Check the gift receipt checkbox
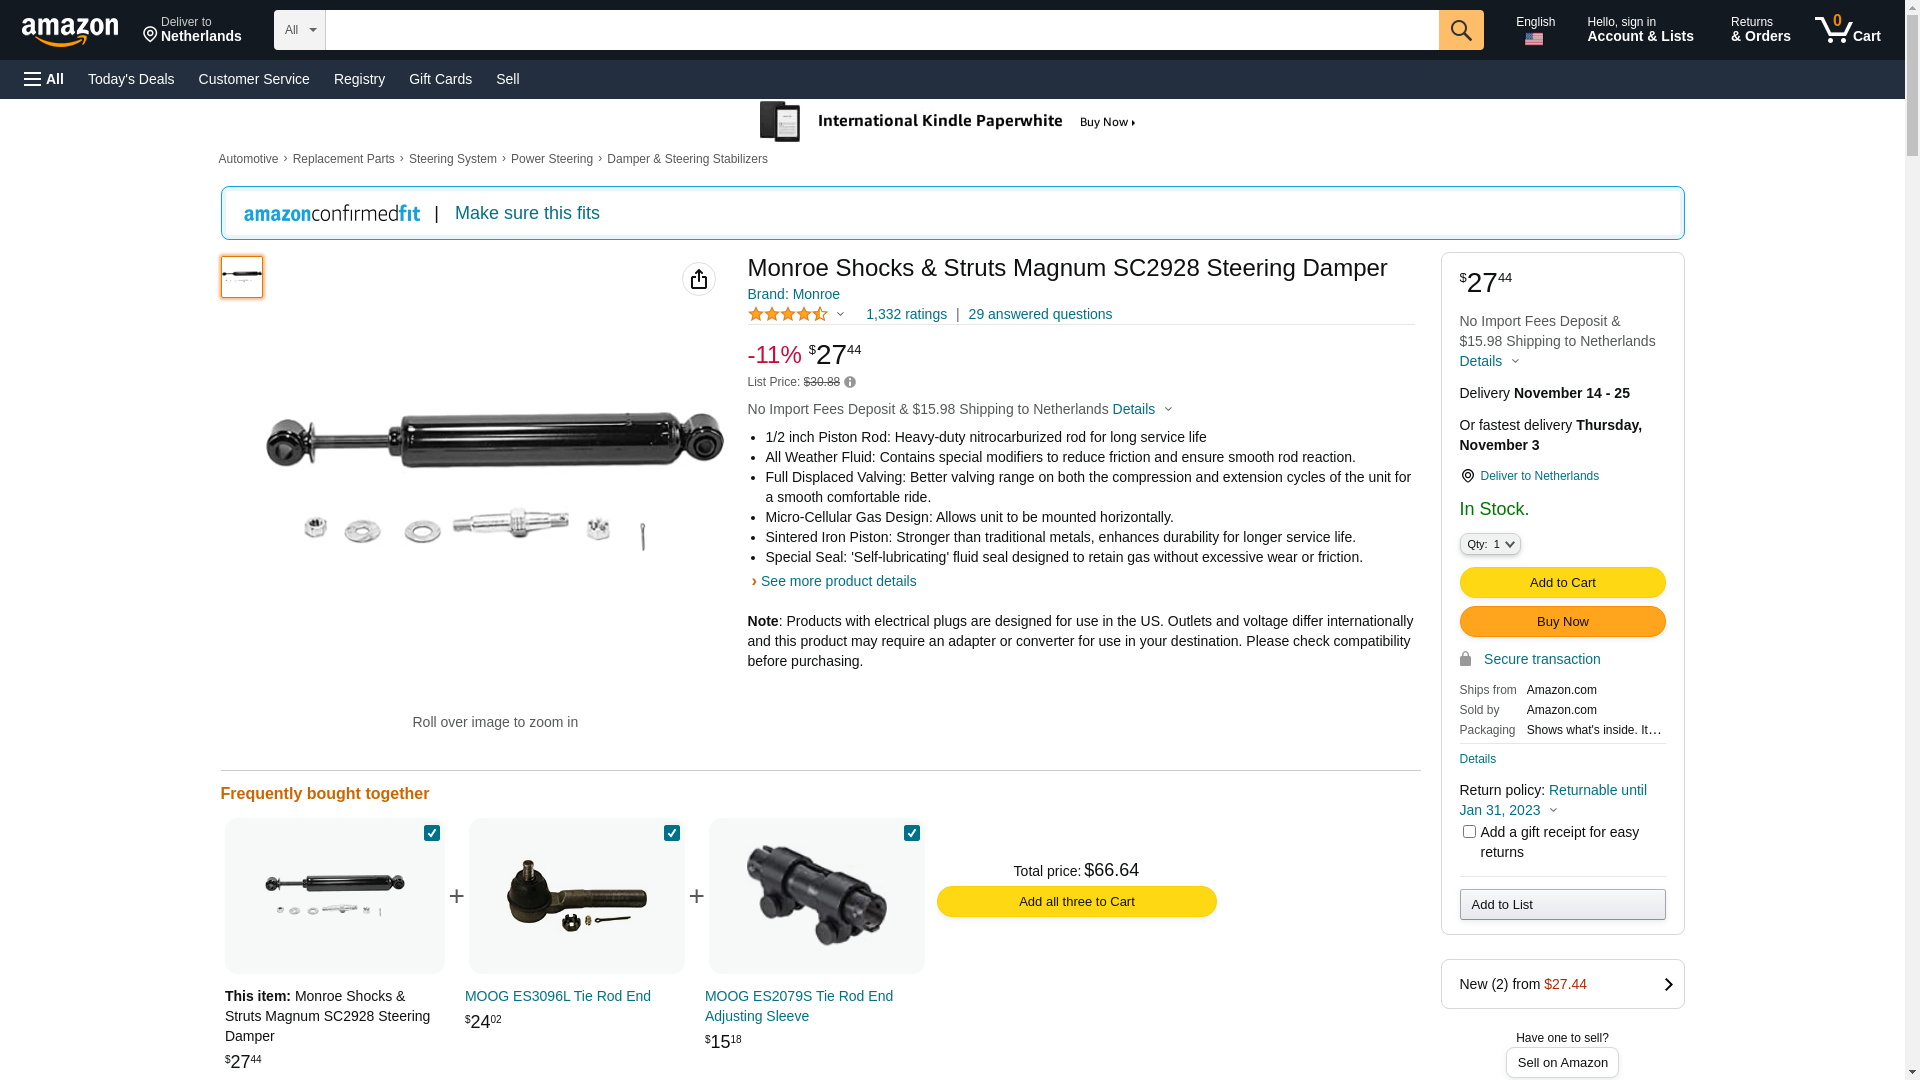This screenshot has width=1920, height=1080. click(x=1469, y=832)
